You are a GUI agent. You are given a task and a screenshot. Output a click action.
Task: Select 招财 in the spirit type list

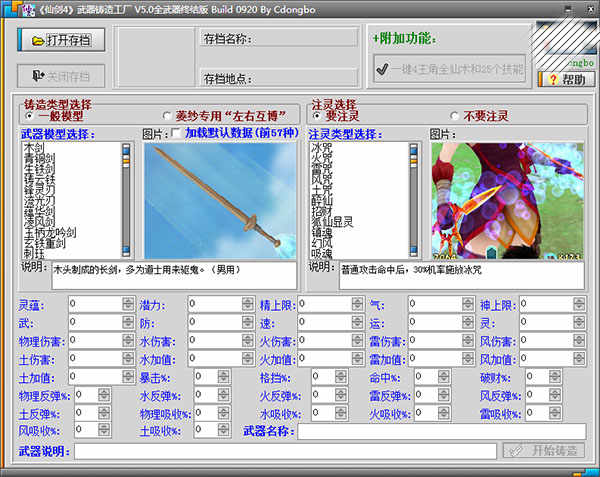[x=321, y=211]
